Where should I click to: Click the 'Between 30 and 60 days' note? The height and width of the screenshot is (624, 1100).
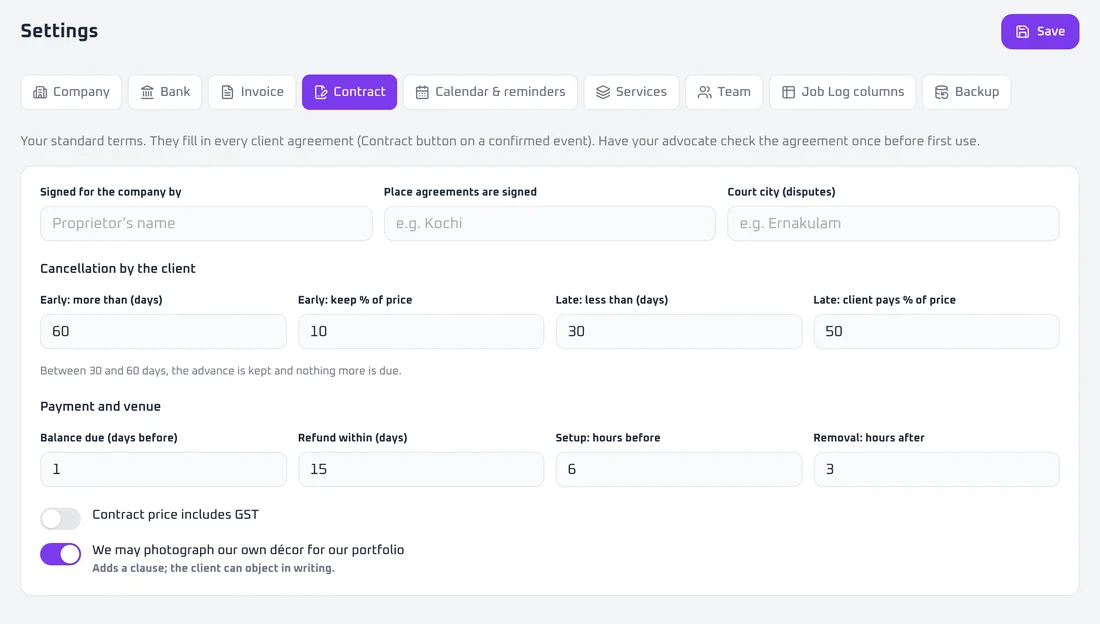220,371
